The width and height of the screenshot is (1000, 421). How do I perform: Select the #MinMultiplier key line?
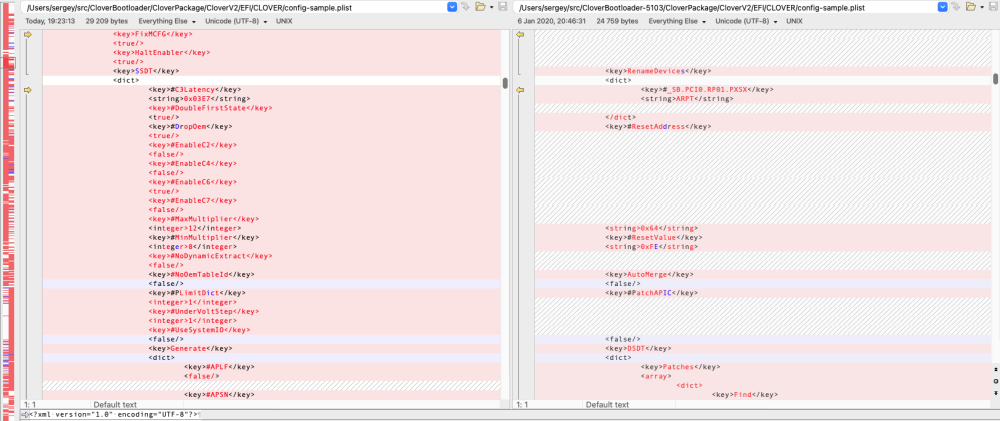tap(203, 238)
